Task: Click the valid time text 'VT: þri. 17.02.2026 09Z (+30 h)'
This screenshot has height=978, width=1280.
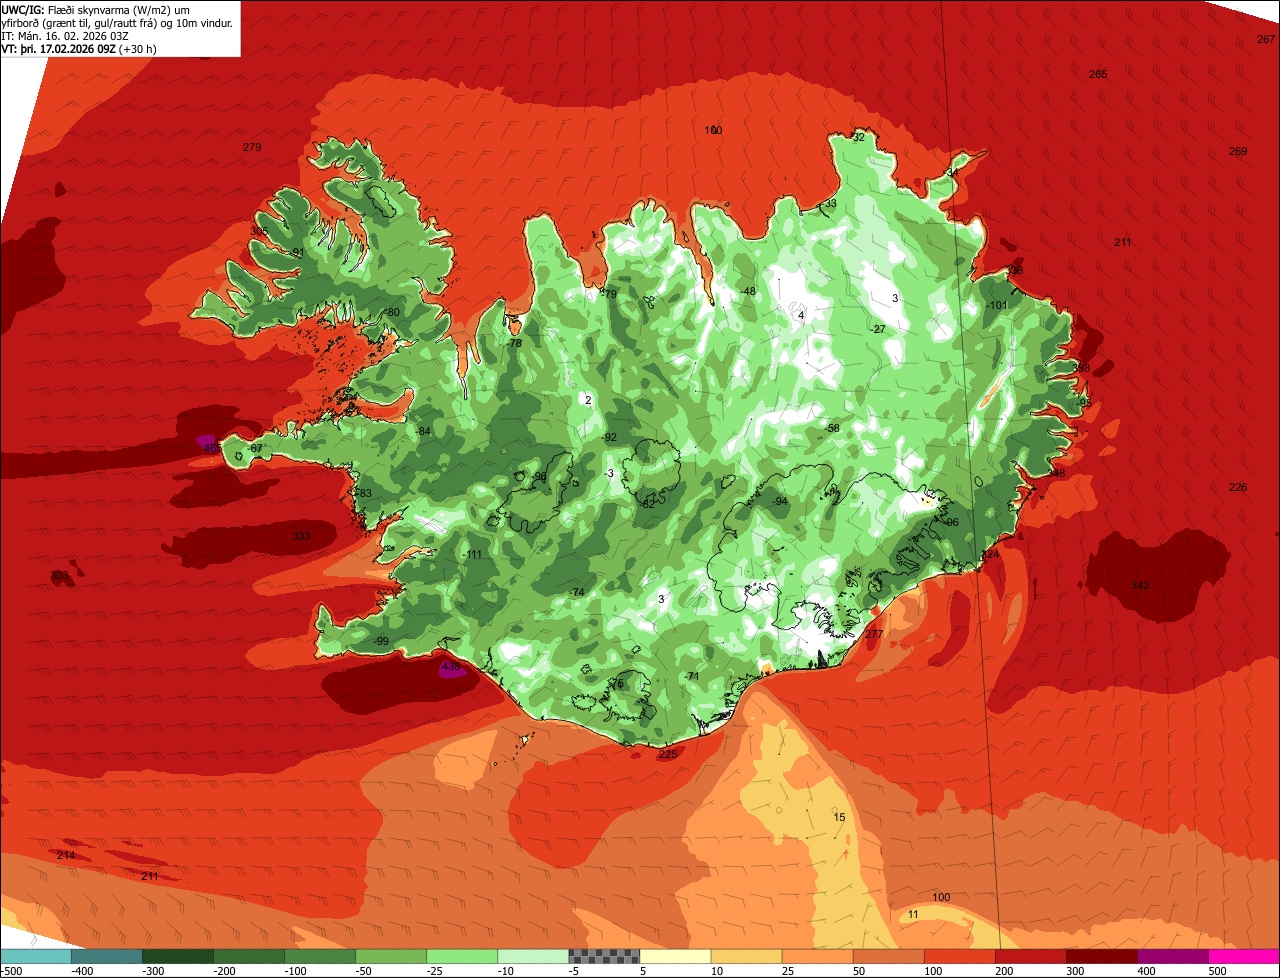Action: [x=79, y=48]
